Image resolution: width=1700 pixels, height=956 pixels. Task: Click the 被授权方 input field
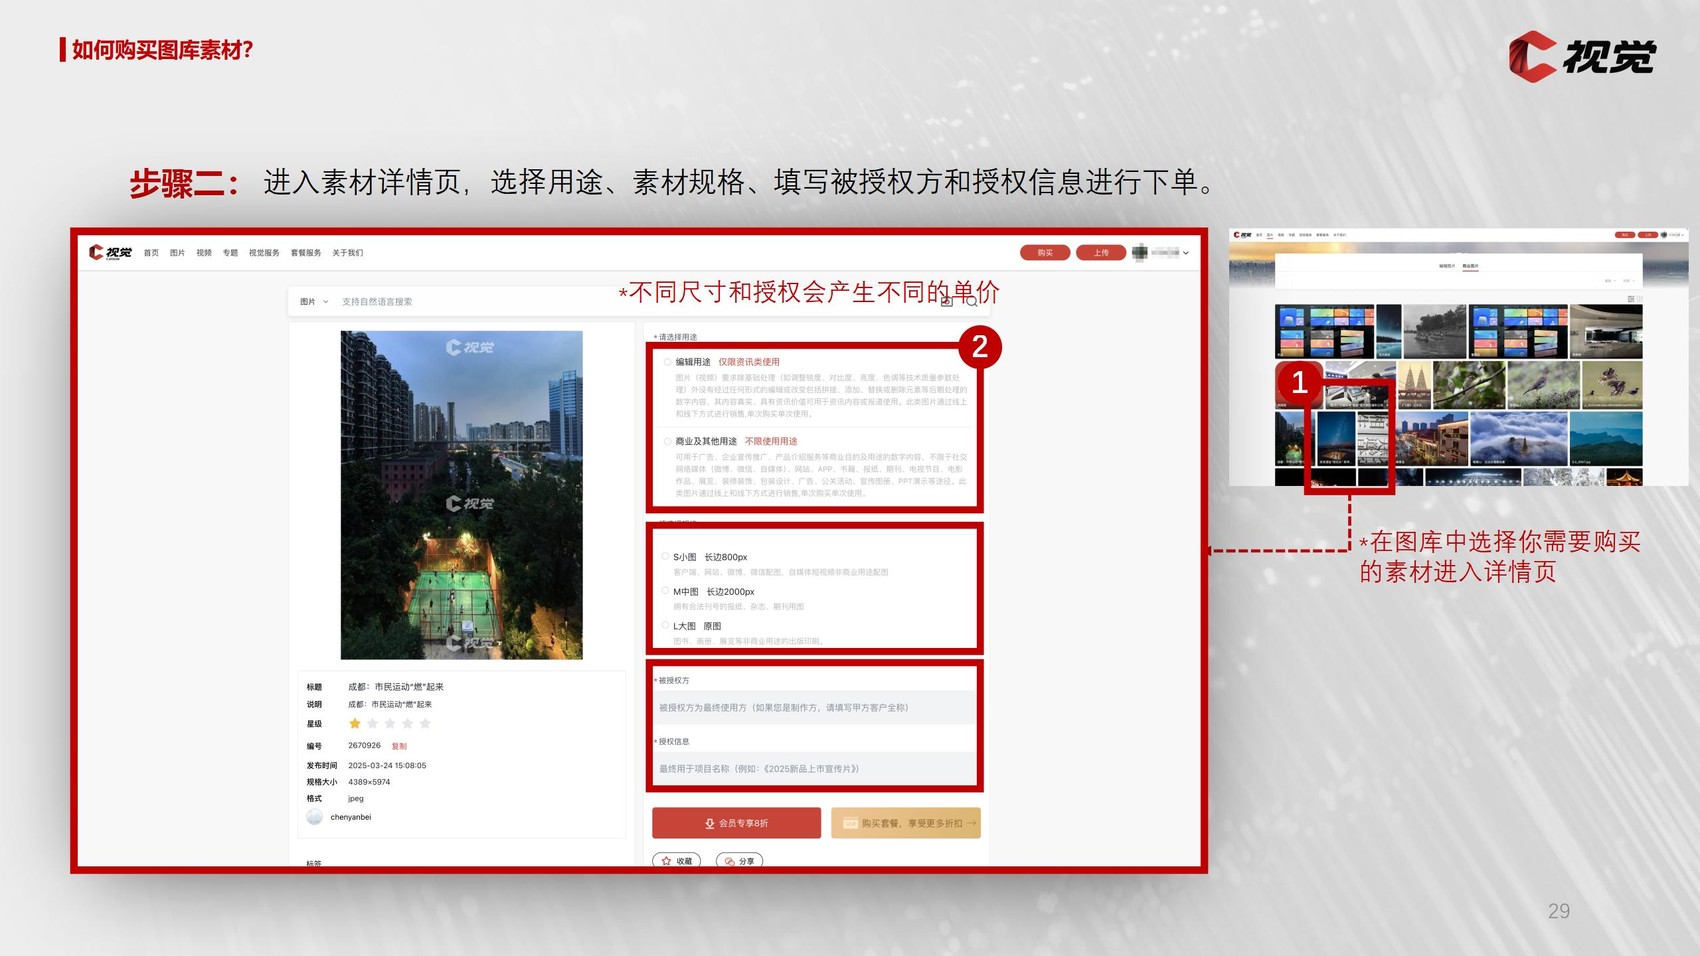pyautogui.click(x=814, y=708)
